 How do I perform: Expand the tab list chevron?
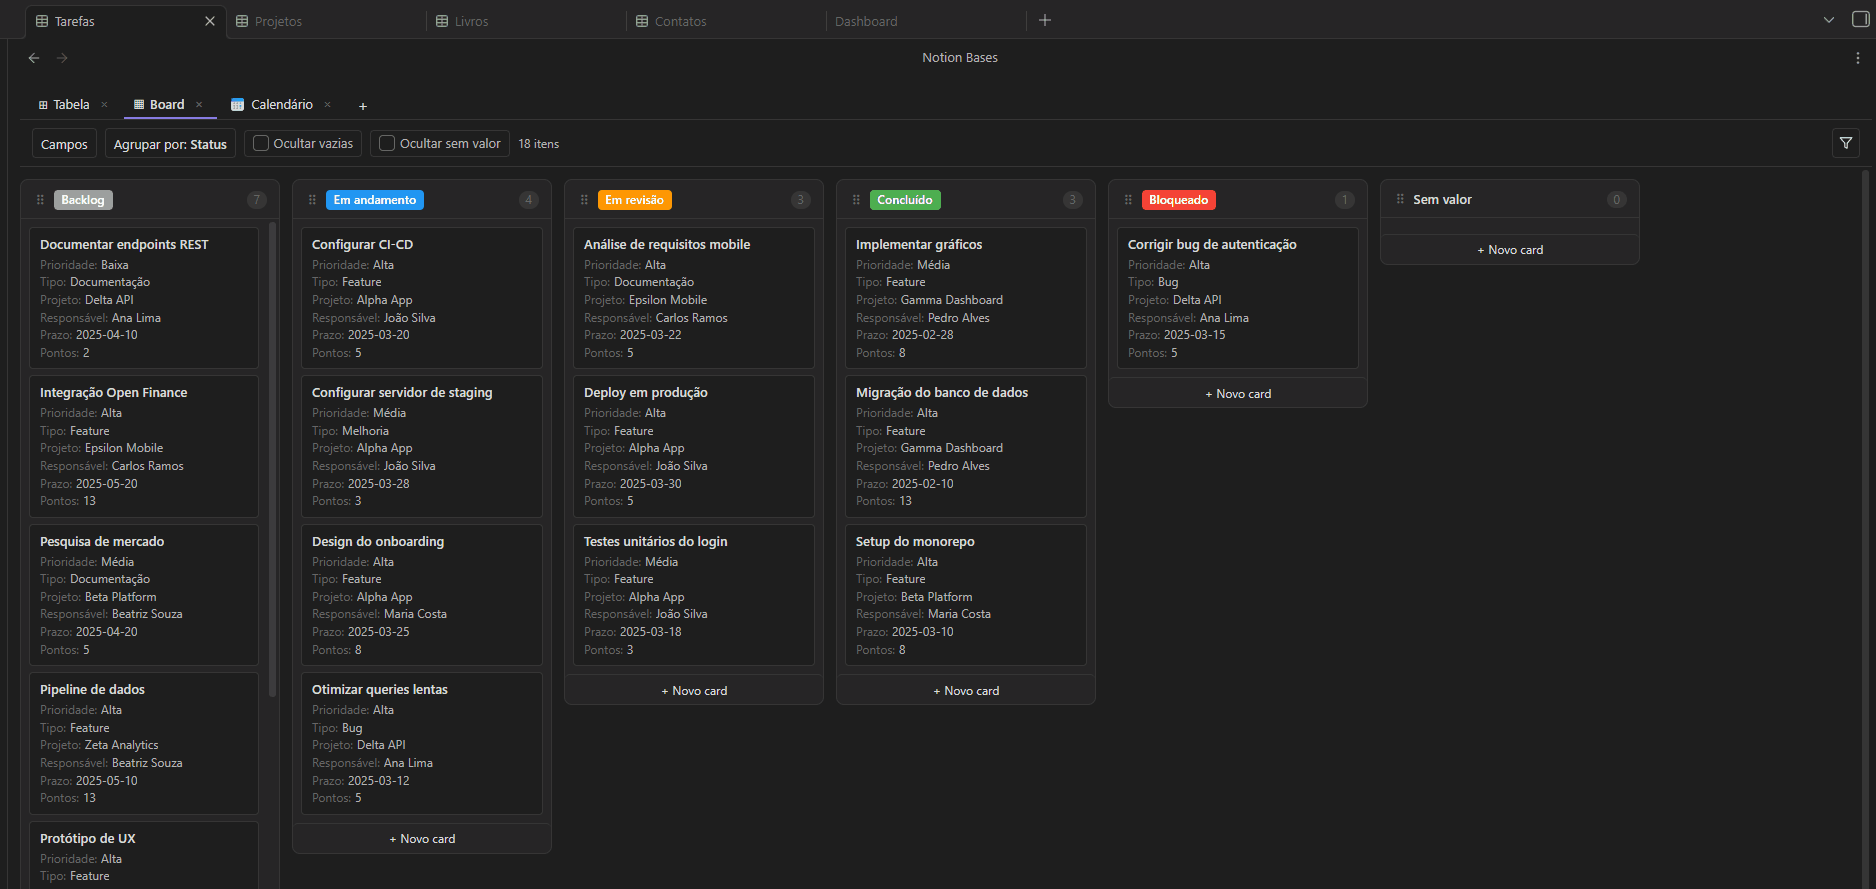click(x=1829, y=20)
